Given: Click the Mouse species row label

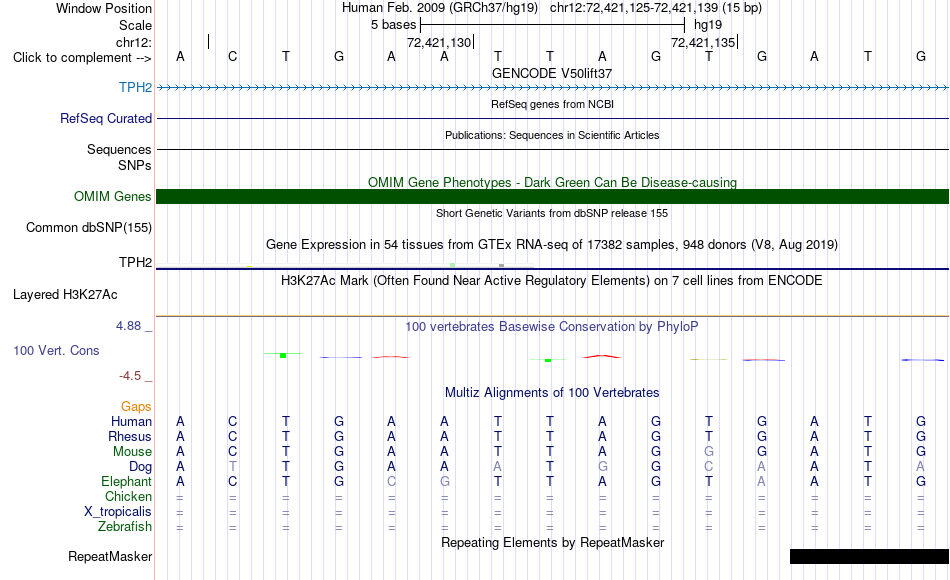Looking at the screenshot, I should (x=132, y=452).
